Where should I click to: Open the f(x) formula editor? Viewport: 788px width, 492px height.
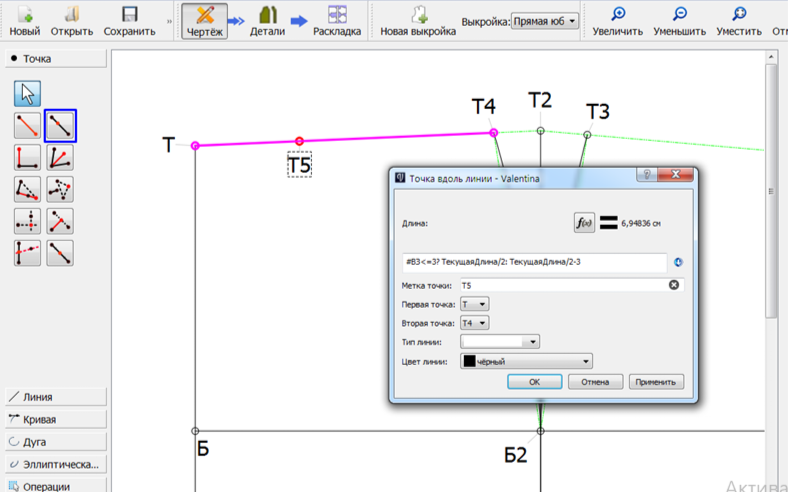pyautogui.click(x=584, y=223)
